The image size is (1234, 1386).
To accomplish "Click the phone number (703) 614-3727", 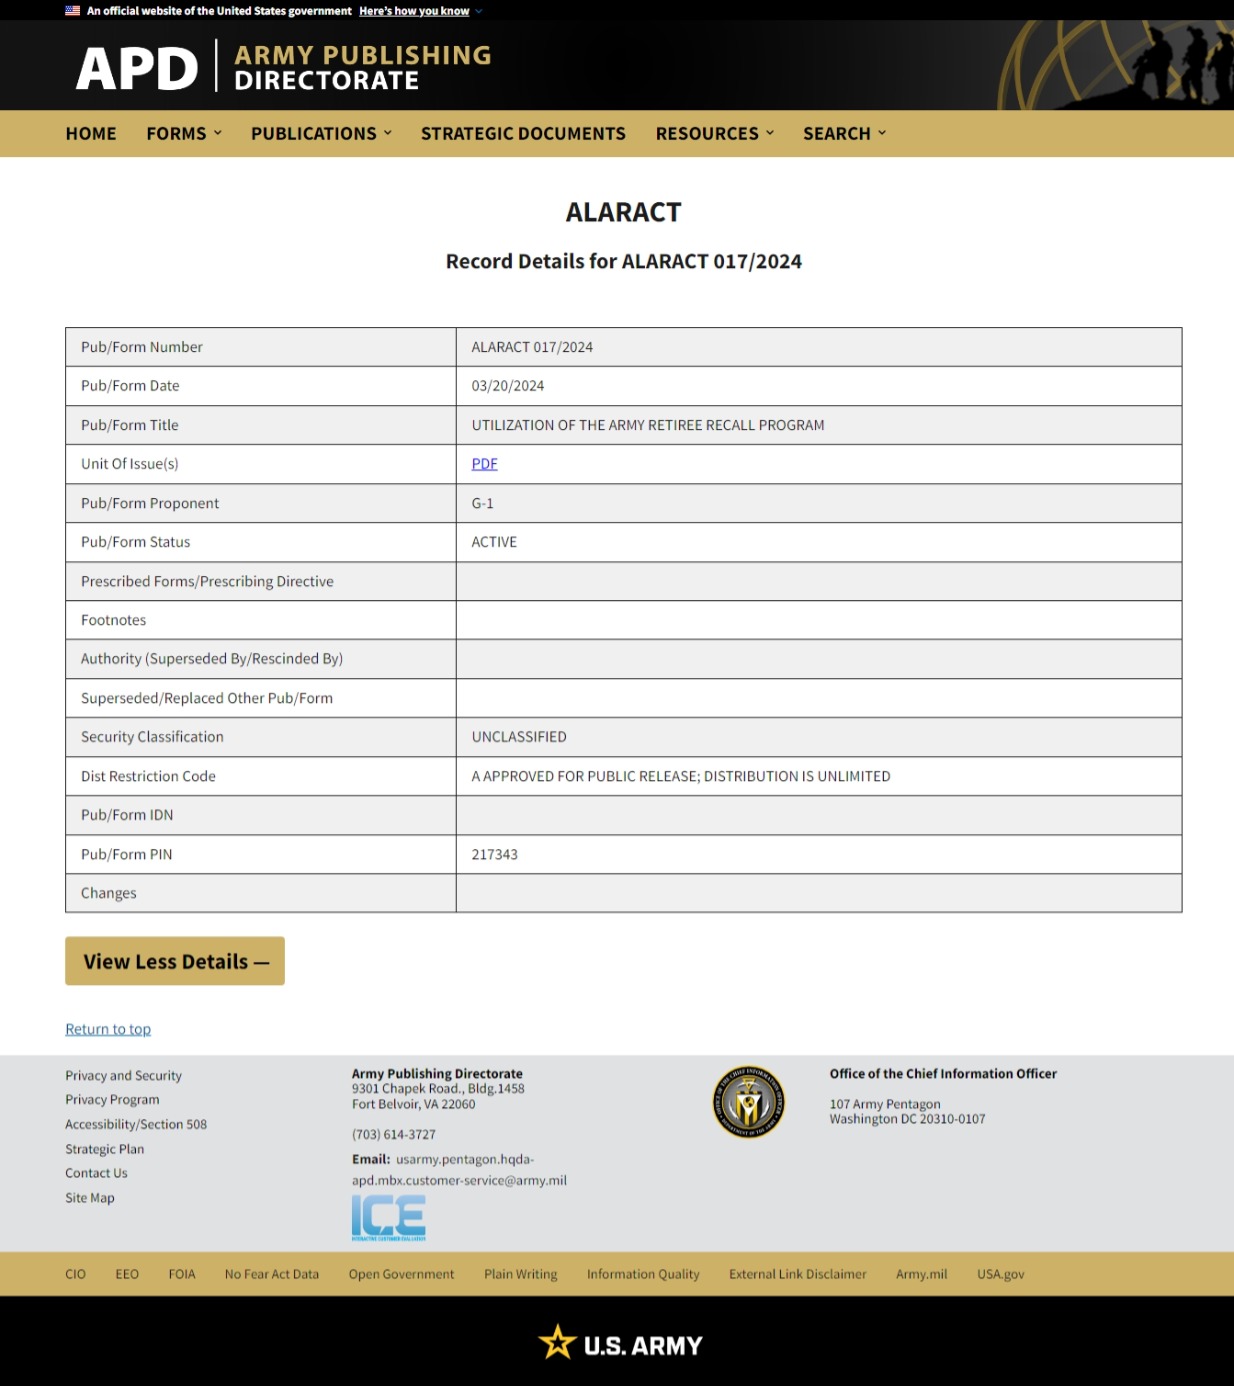I will pyautogui.click(x=394, y=1135).
